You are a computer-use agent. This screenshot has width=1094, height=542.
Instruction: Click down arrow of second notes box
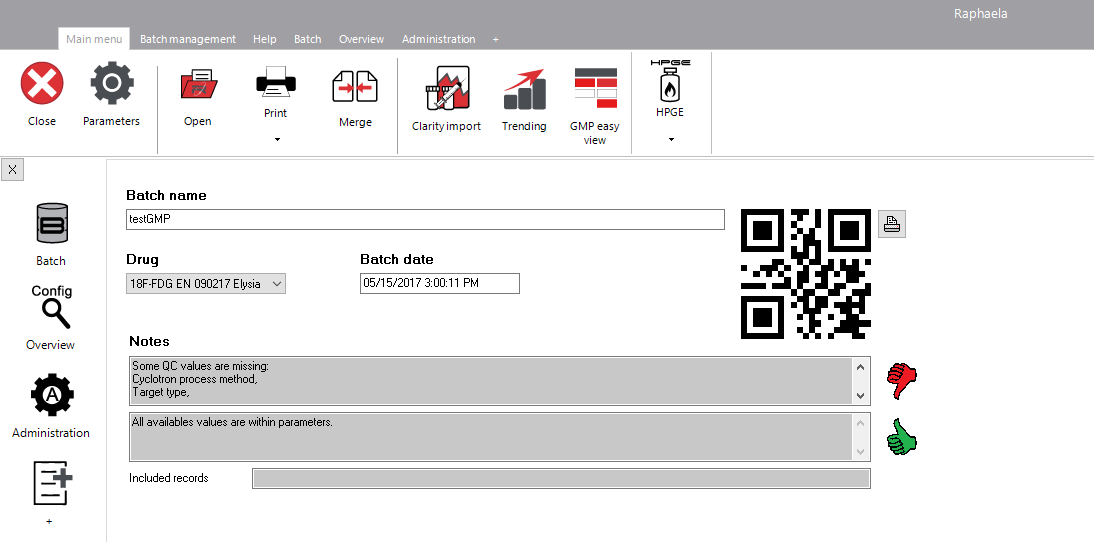861,452
